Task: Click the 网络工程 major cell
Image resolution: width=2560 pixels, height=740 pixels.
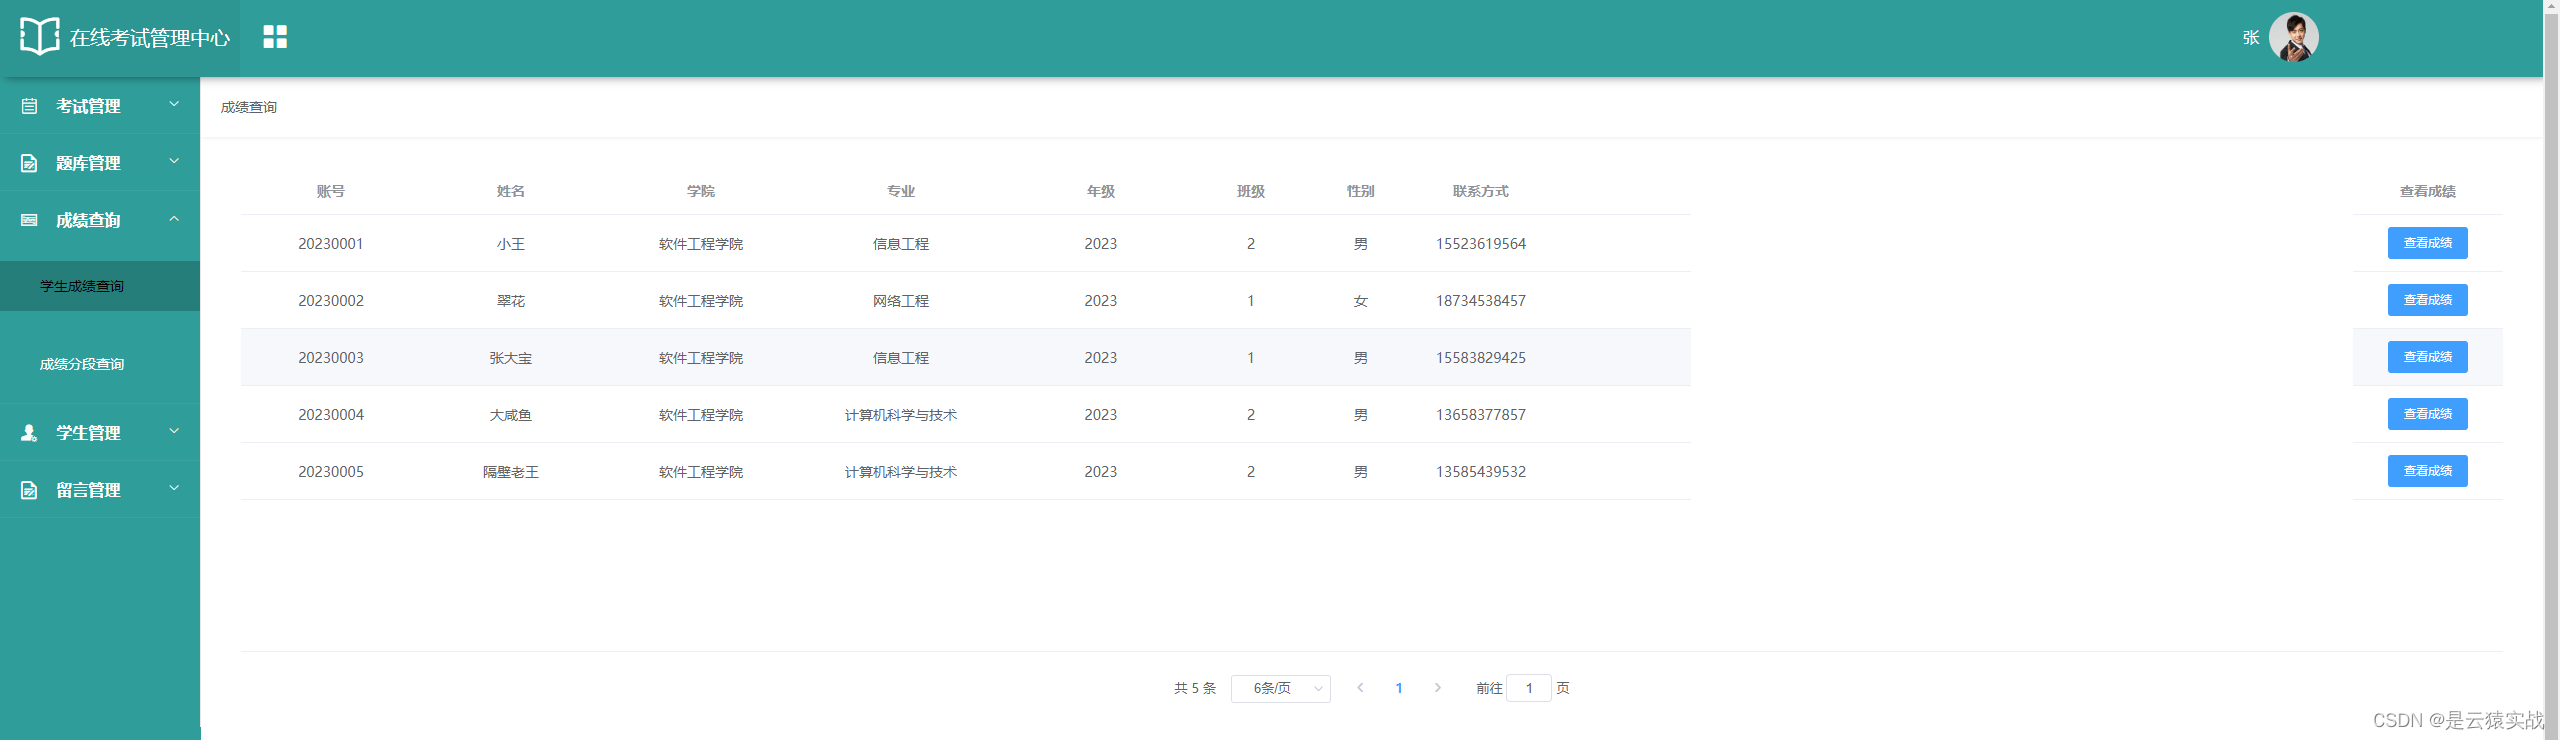Action: 901,301
